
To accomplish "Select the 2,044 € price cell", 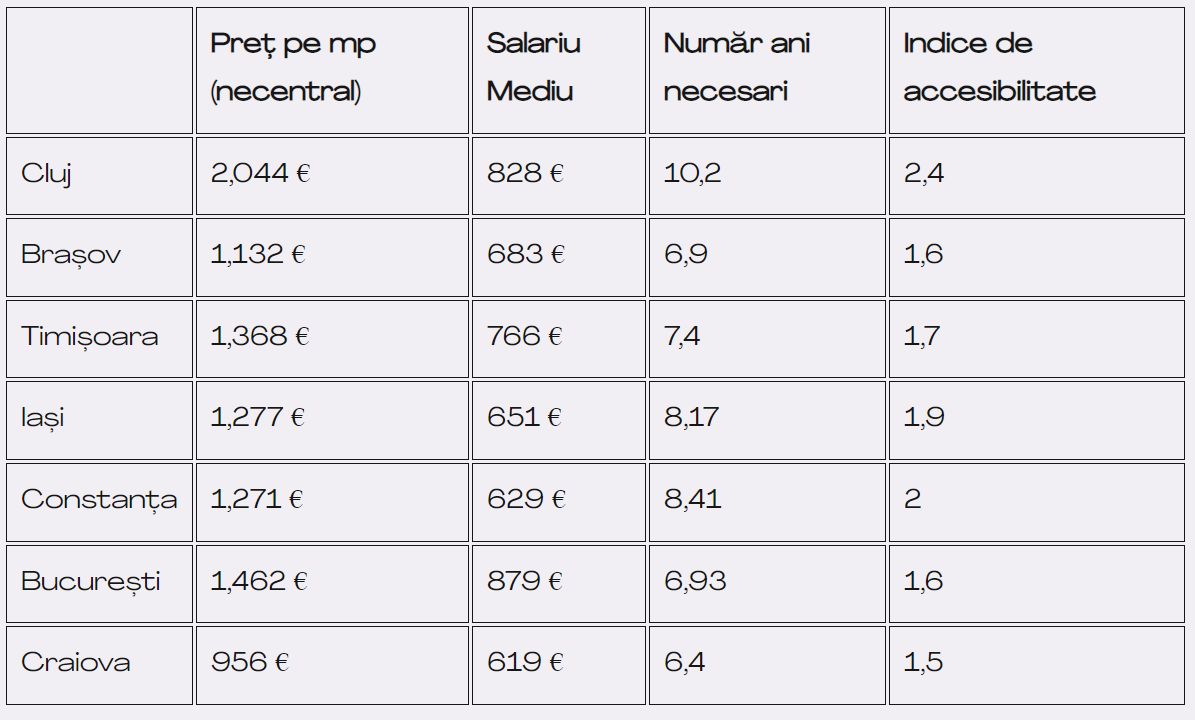I will pyautogui.click(x=332, y=176).
